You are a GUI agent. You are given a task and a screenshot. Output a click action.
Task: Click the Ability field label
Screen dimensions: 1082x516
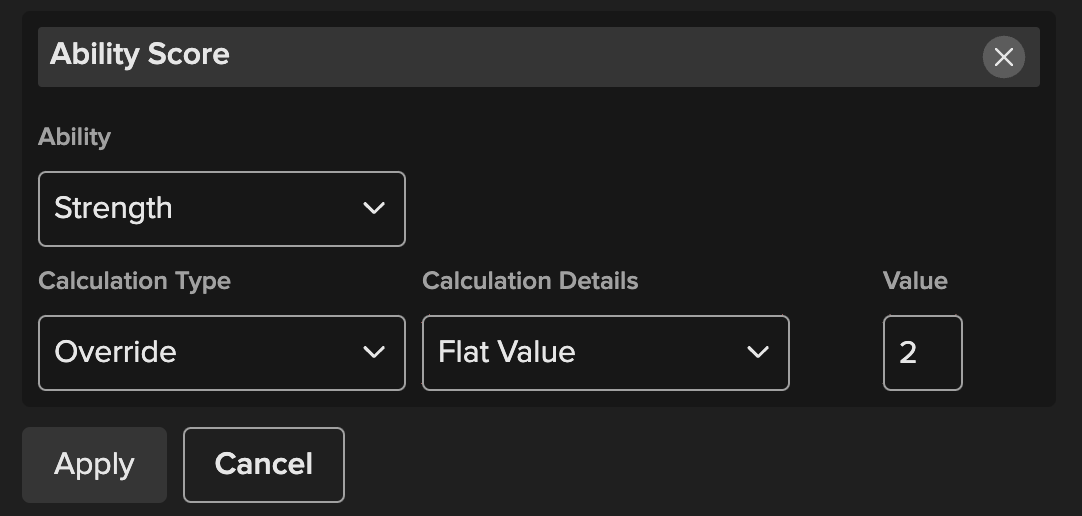[74, 137]
